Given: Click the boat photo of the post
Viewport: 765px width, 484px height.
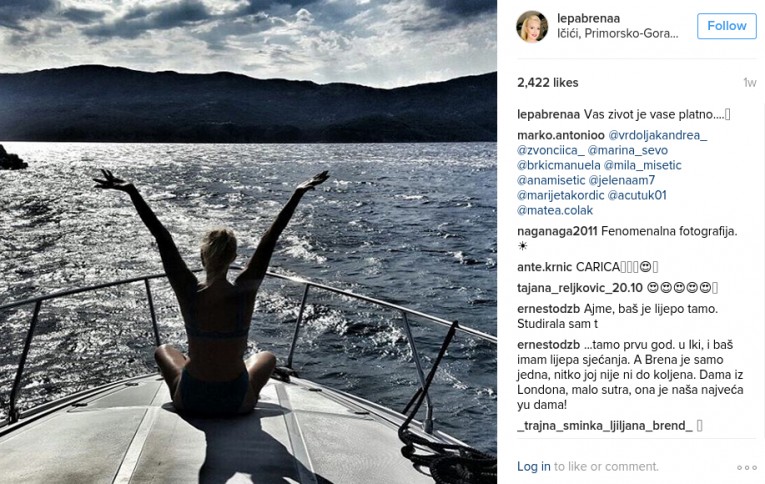Looking at the screenshot, I should (248, 242).
